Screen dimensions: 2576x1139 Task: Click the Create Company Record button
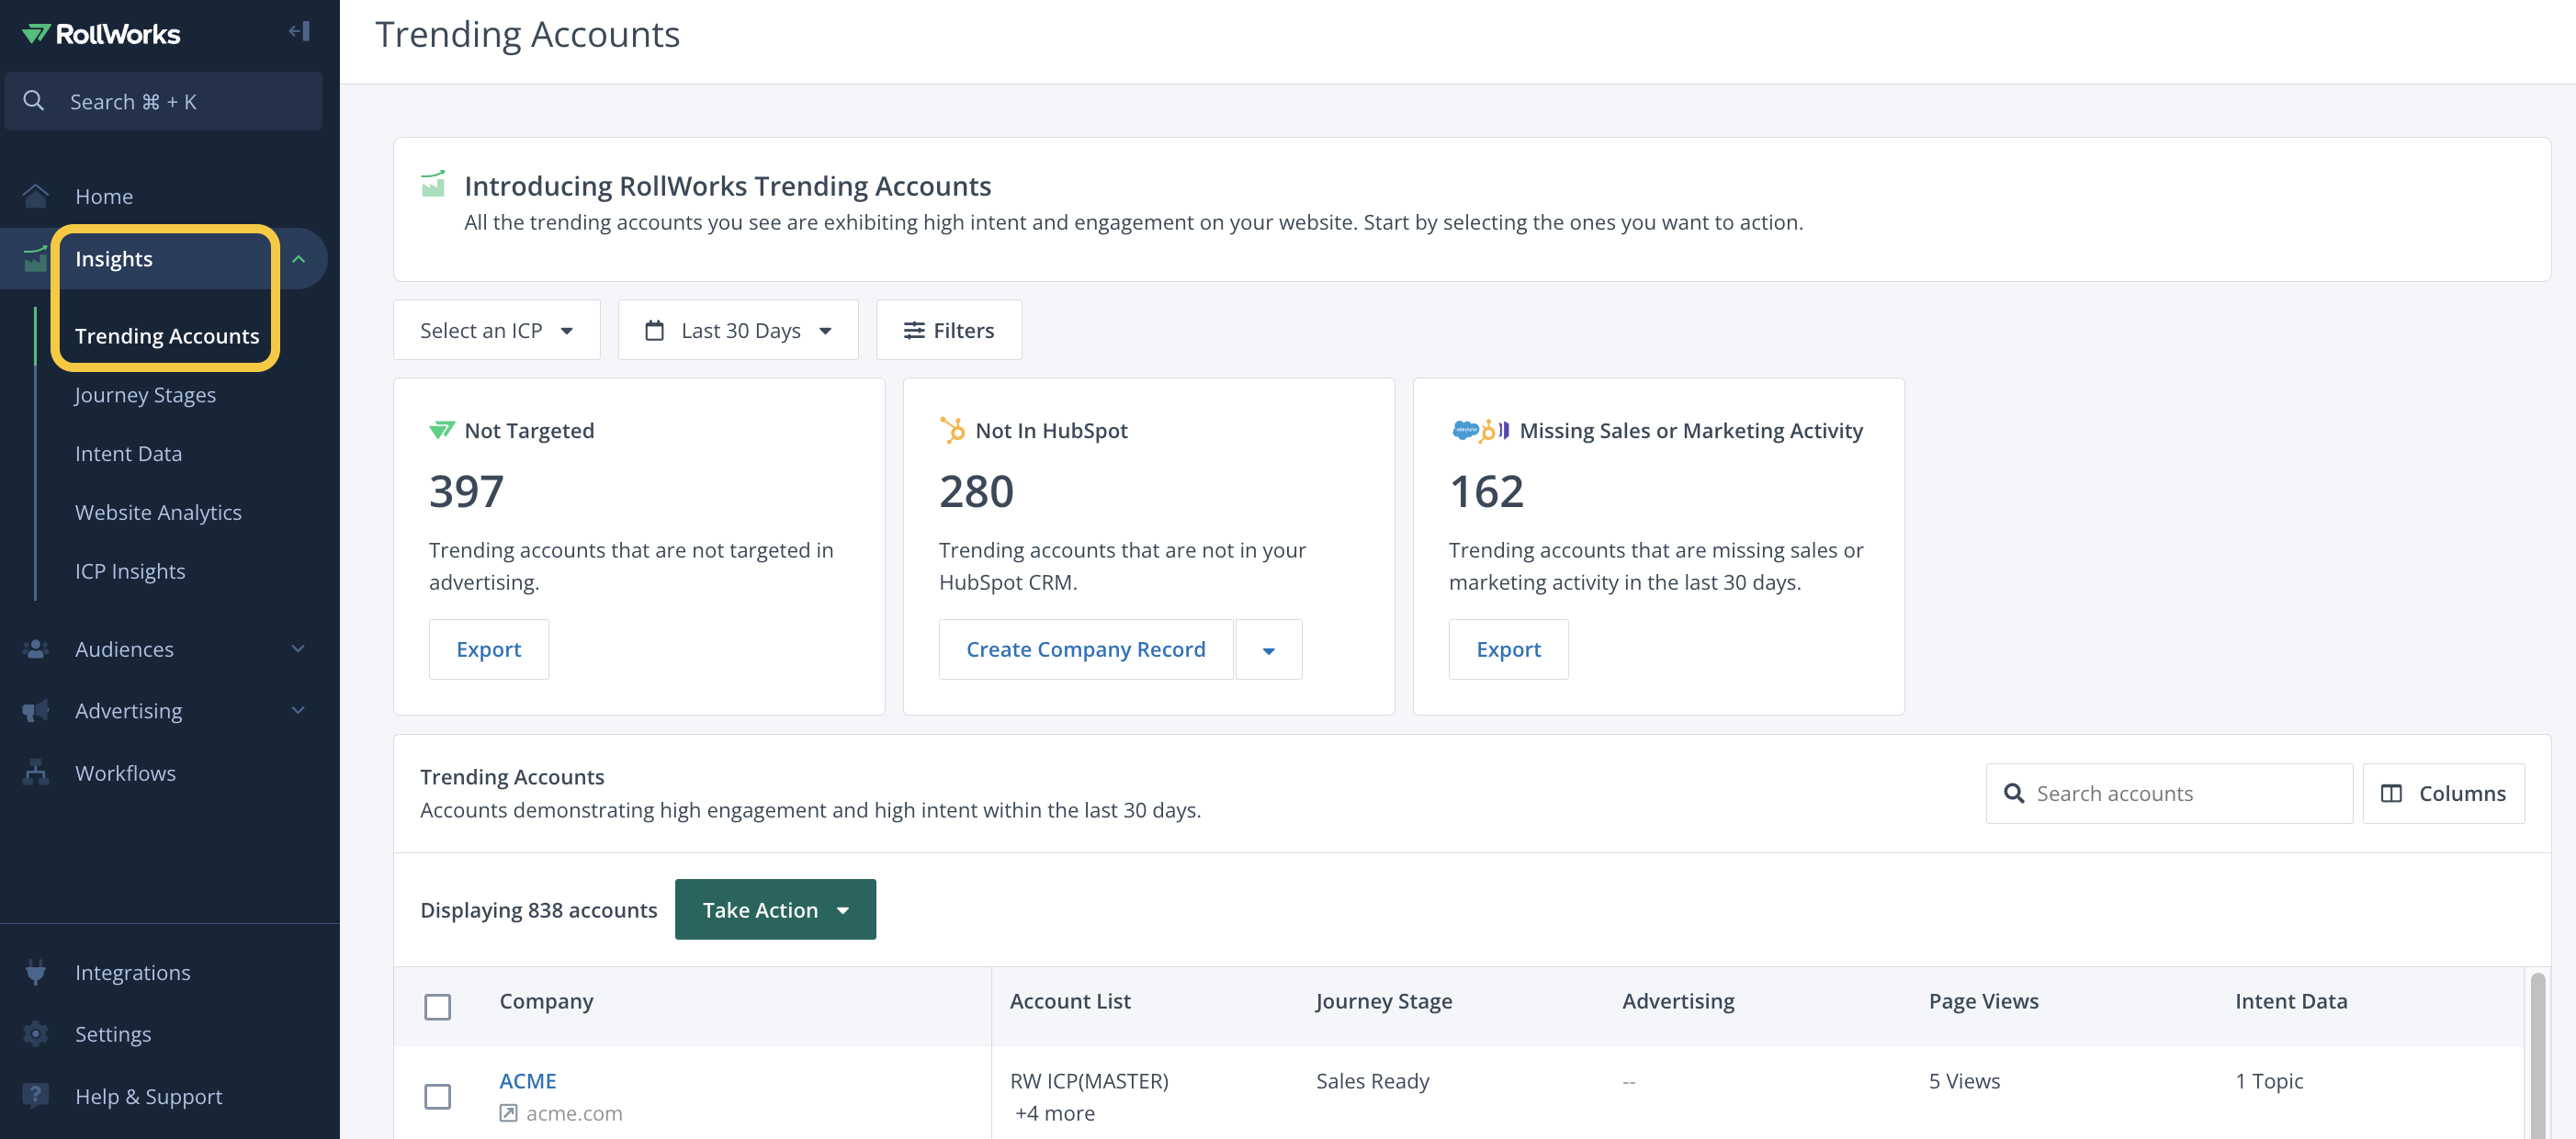coord(1085,650)
